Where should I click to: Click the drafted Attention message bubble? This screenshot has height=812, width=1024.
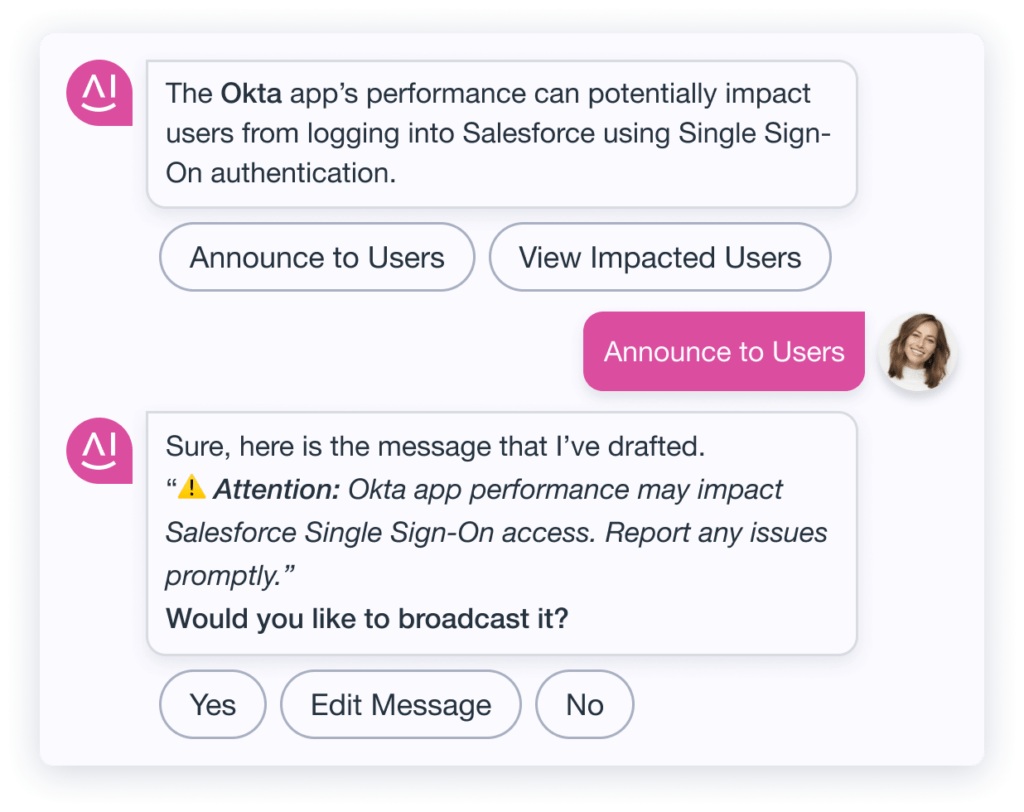point(500,530)
